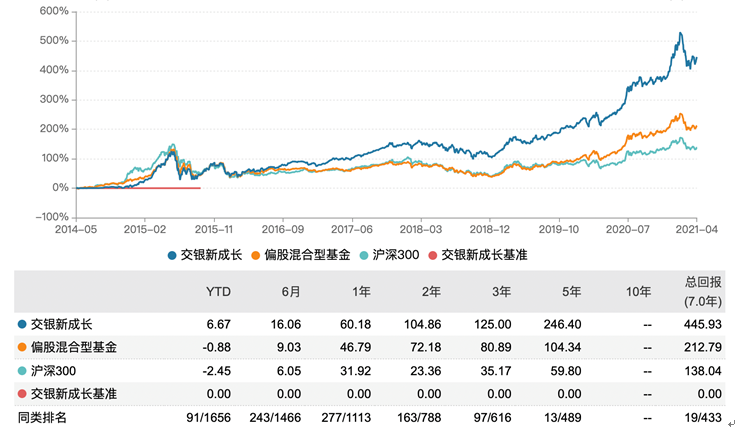Toggle 沪深300 series in chart legend
This screenshot has height=431, width=736.
coord(389,255)
